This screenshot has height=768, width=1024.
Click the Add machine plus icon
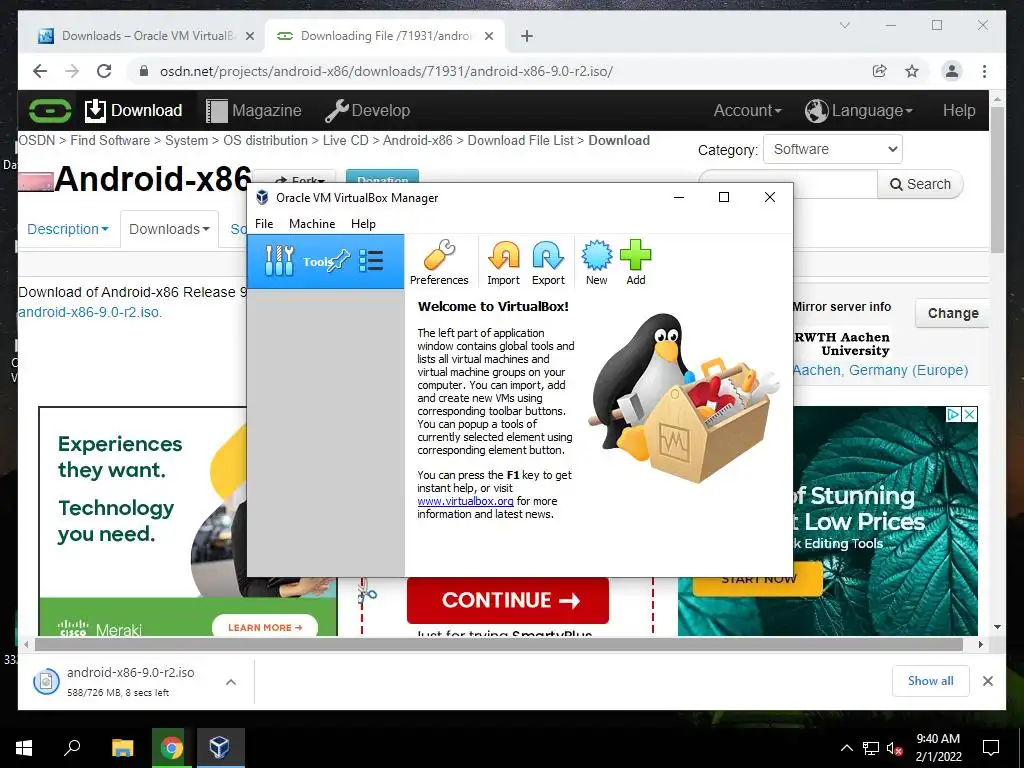pyautogui.click(x=635, y=263)
